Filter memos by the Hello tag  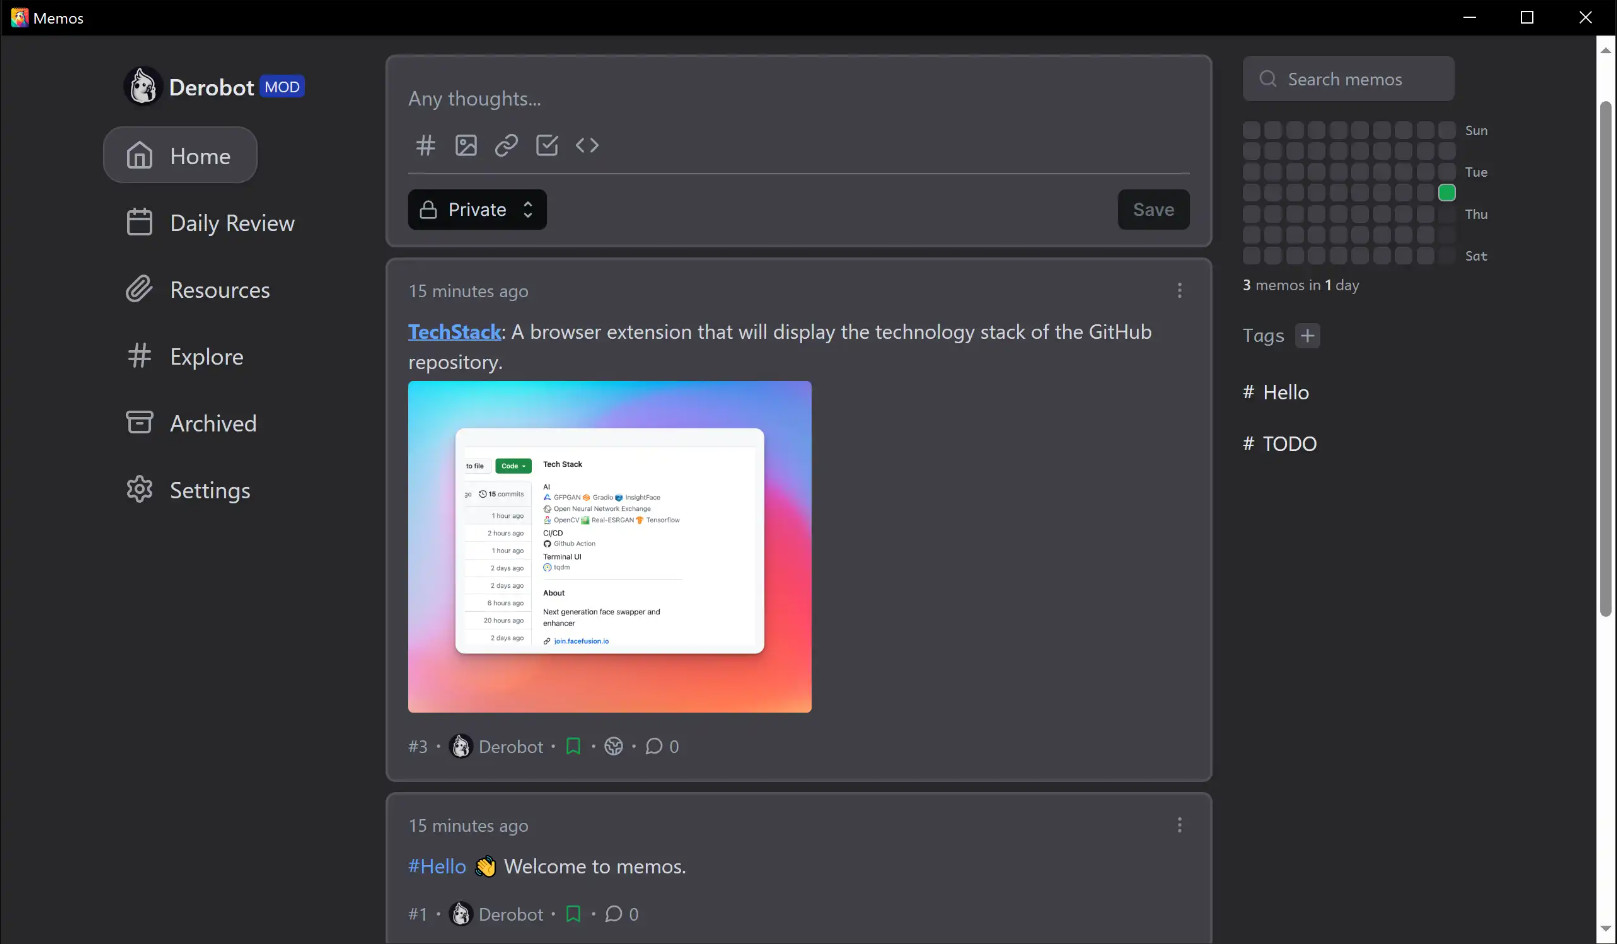click(1276, 393)
